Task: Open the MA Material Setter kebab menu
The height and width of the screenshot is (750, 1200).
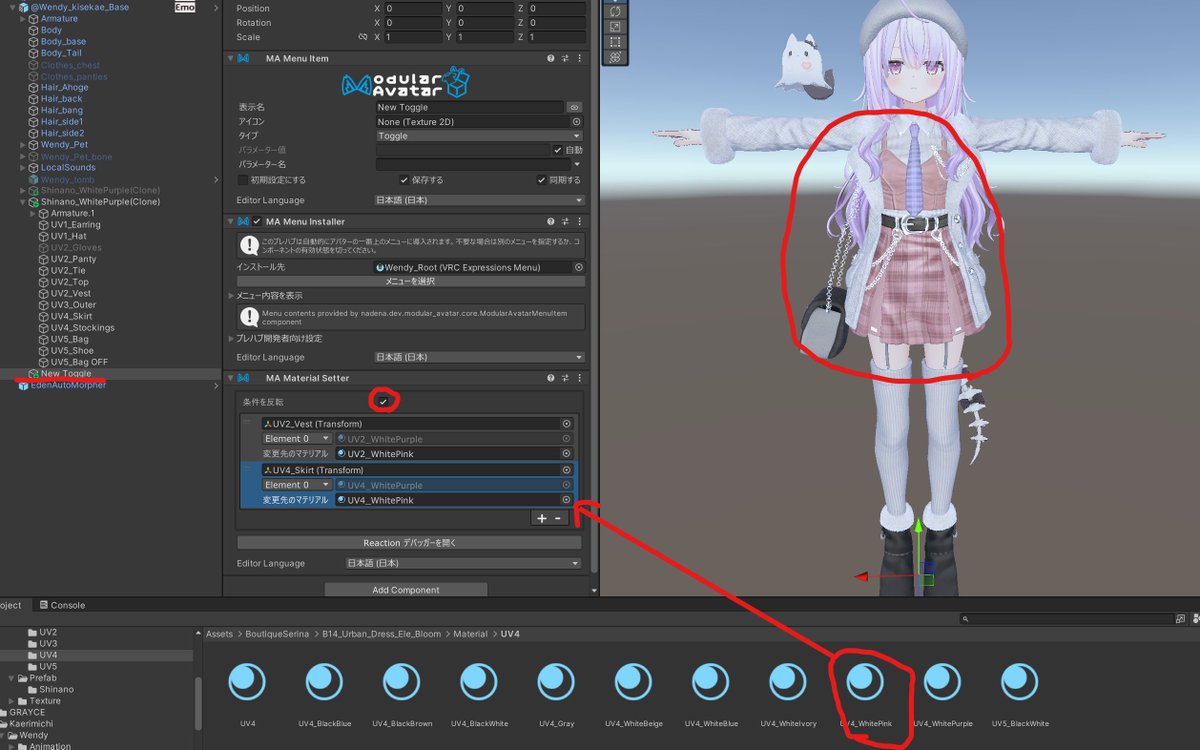Action: (579, 378)
